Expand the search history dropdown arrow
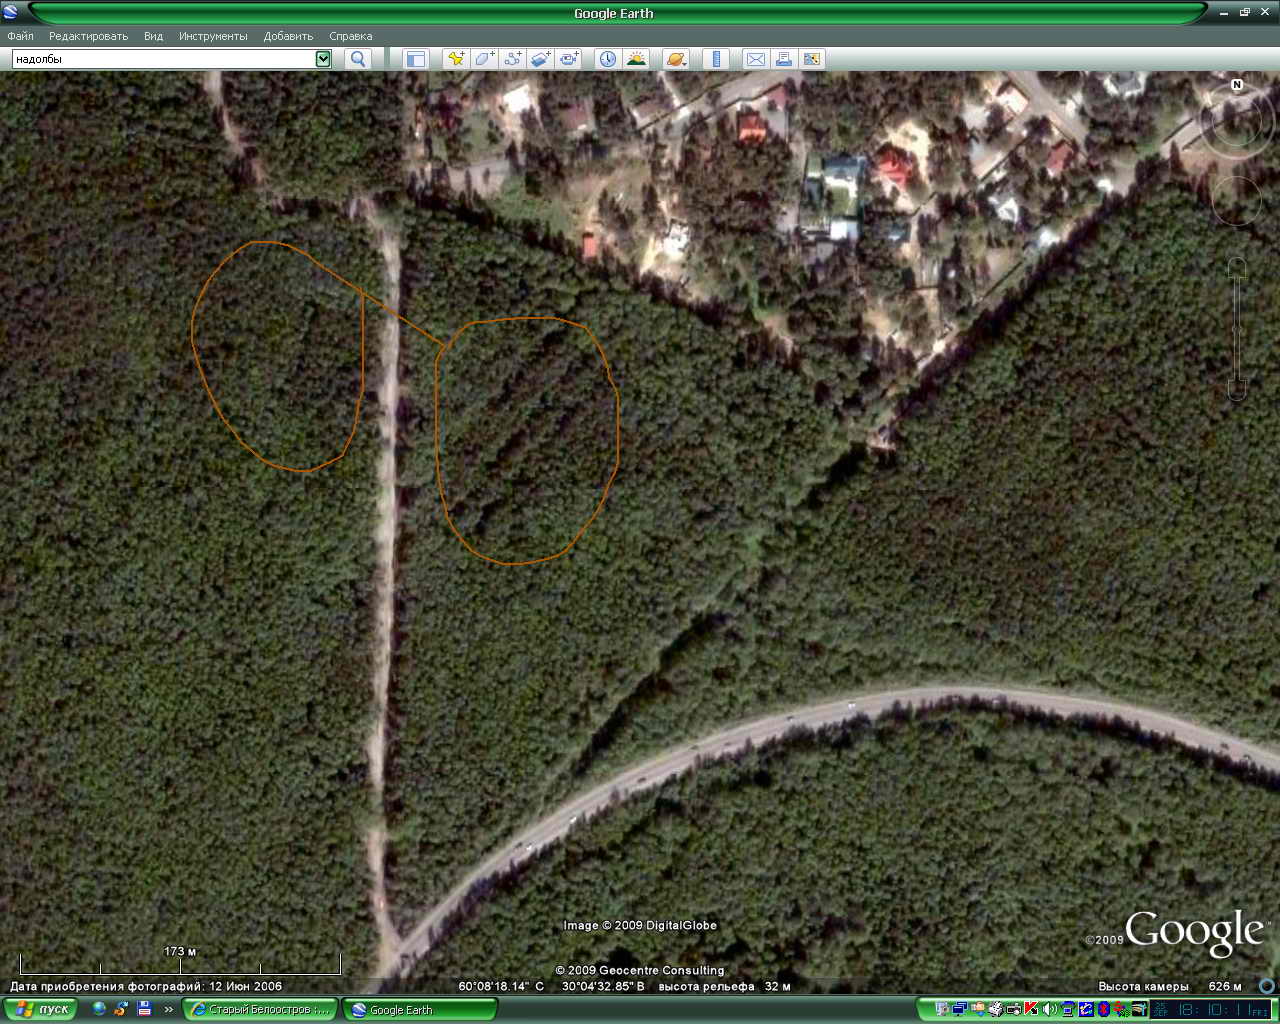 tap(323, 59)
